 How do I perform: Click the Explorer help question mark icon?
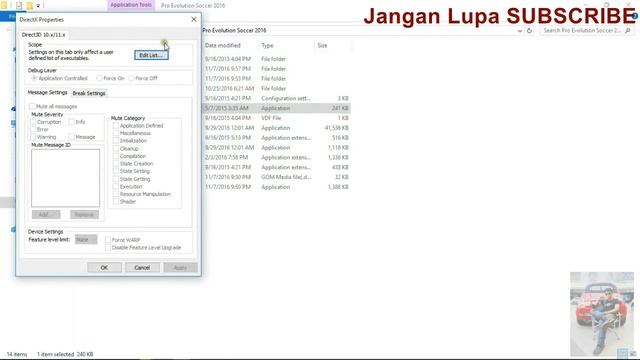click(635, 16)
